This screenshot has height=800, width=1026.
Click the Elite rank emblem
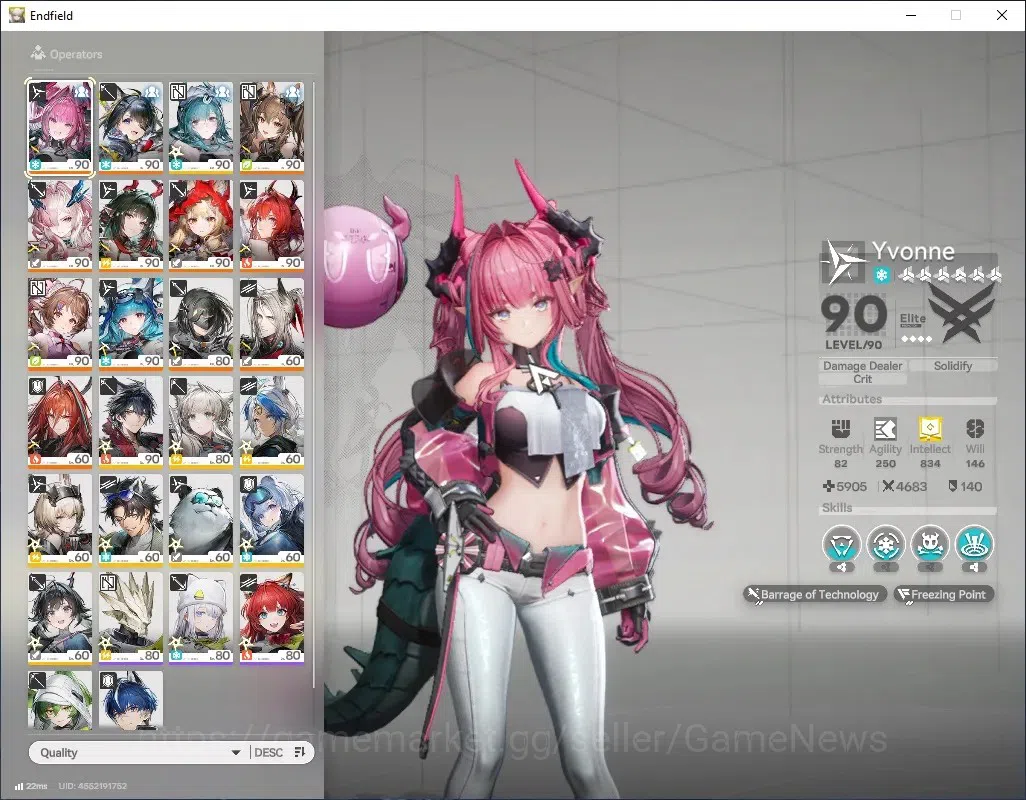point(961,314)
